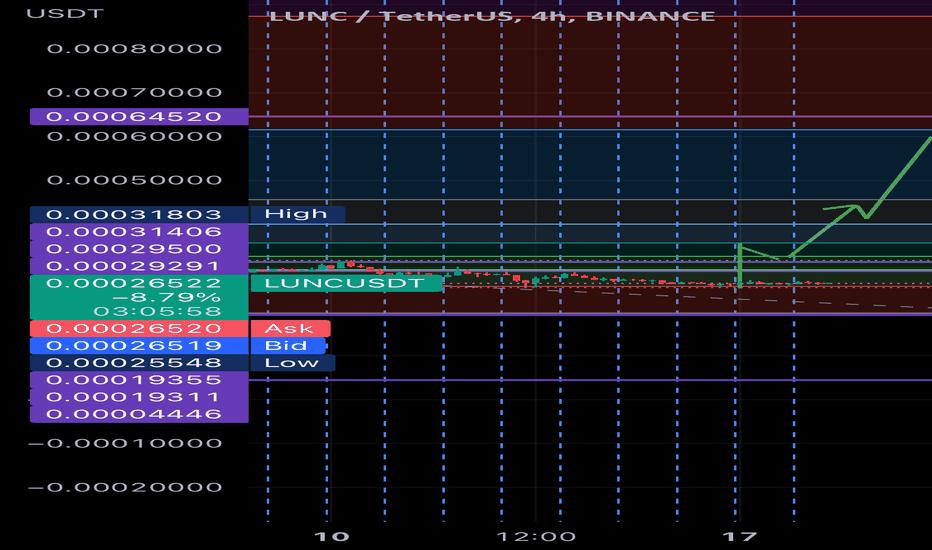The width and height of the screenshot is (932, 550).
Task: Click the 12:00 time axis label
Action: tap(536, 536)
